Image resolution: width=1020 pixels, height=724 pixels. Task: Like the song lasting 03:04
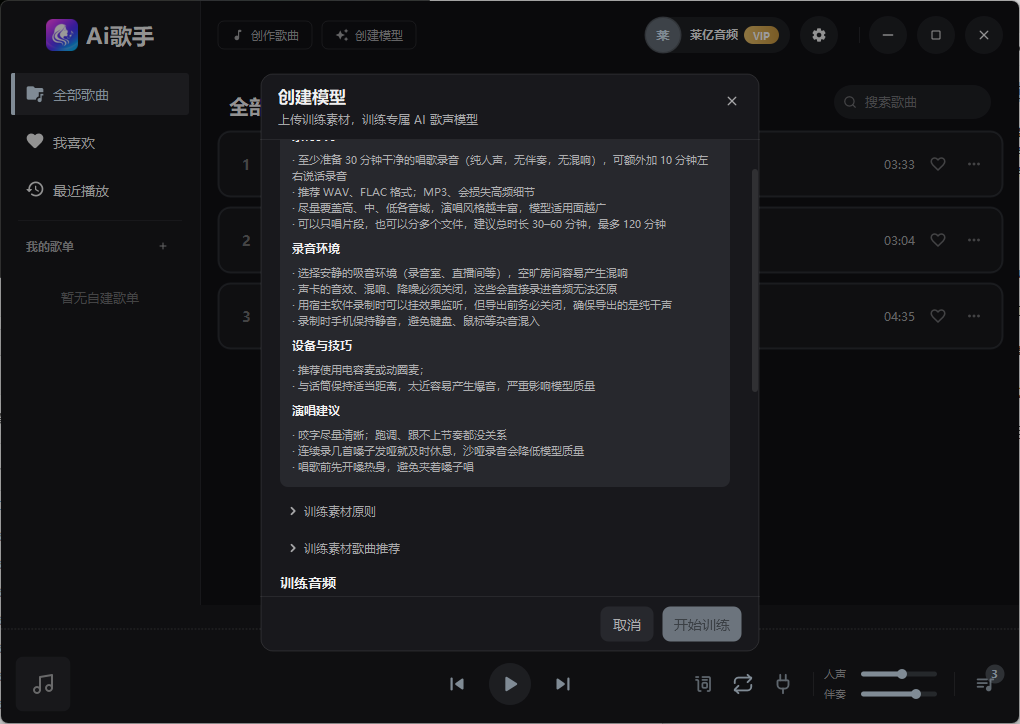pos(937,240)
